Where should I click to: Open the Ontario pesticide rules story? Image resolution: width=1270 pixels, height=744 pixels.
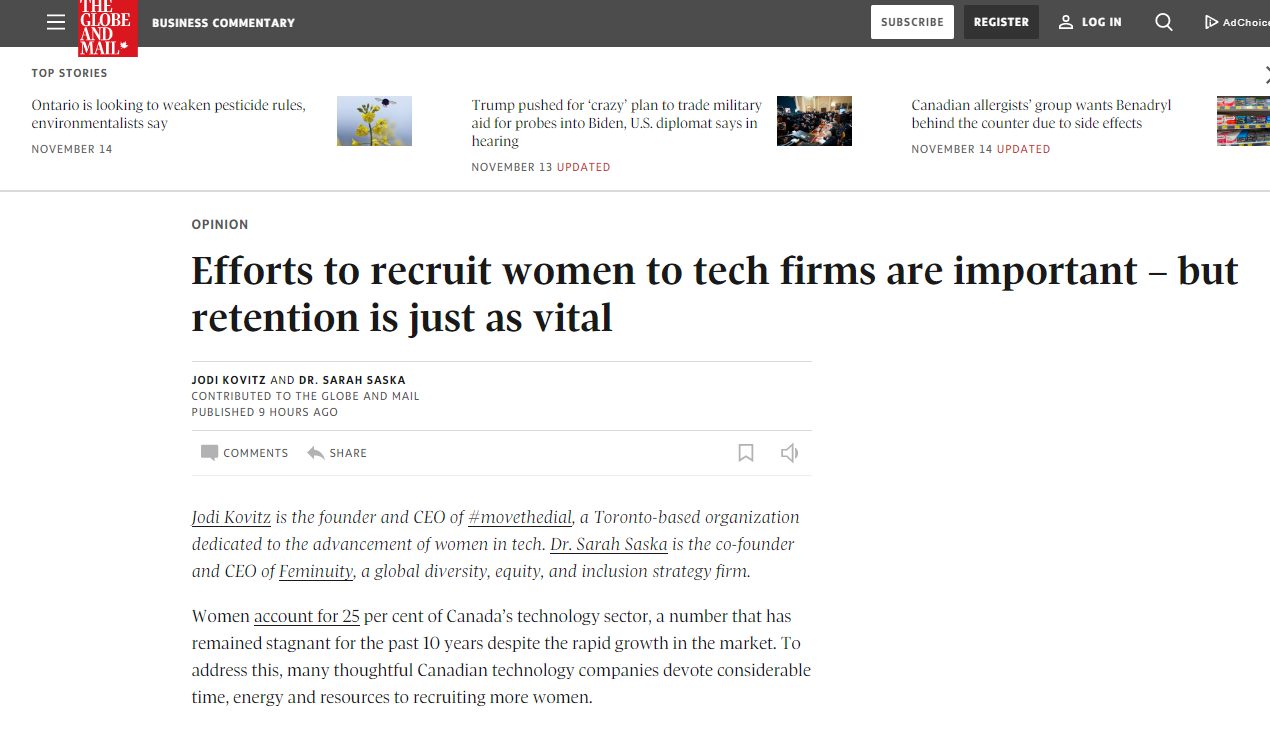click(166, 113)
